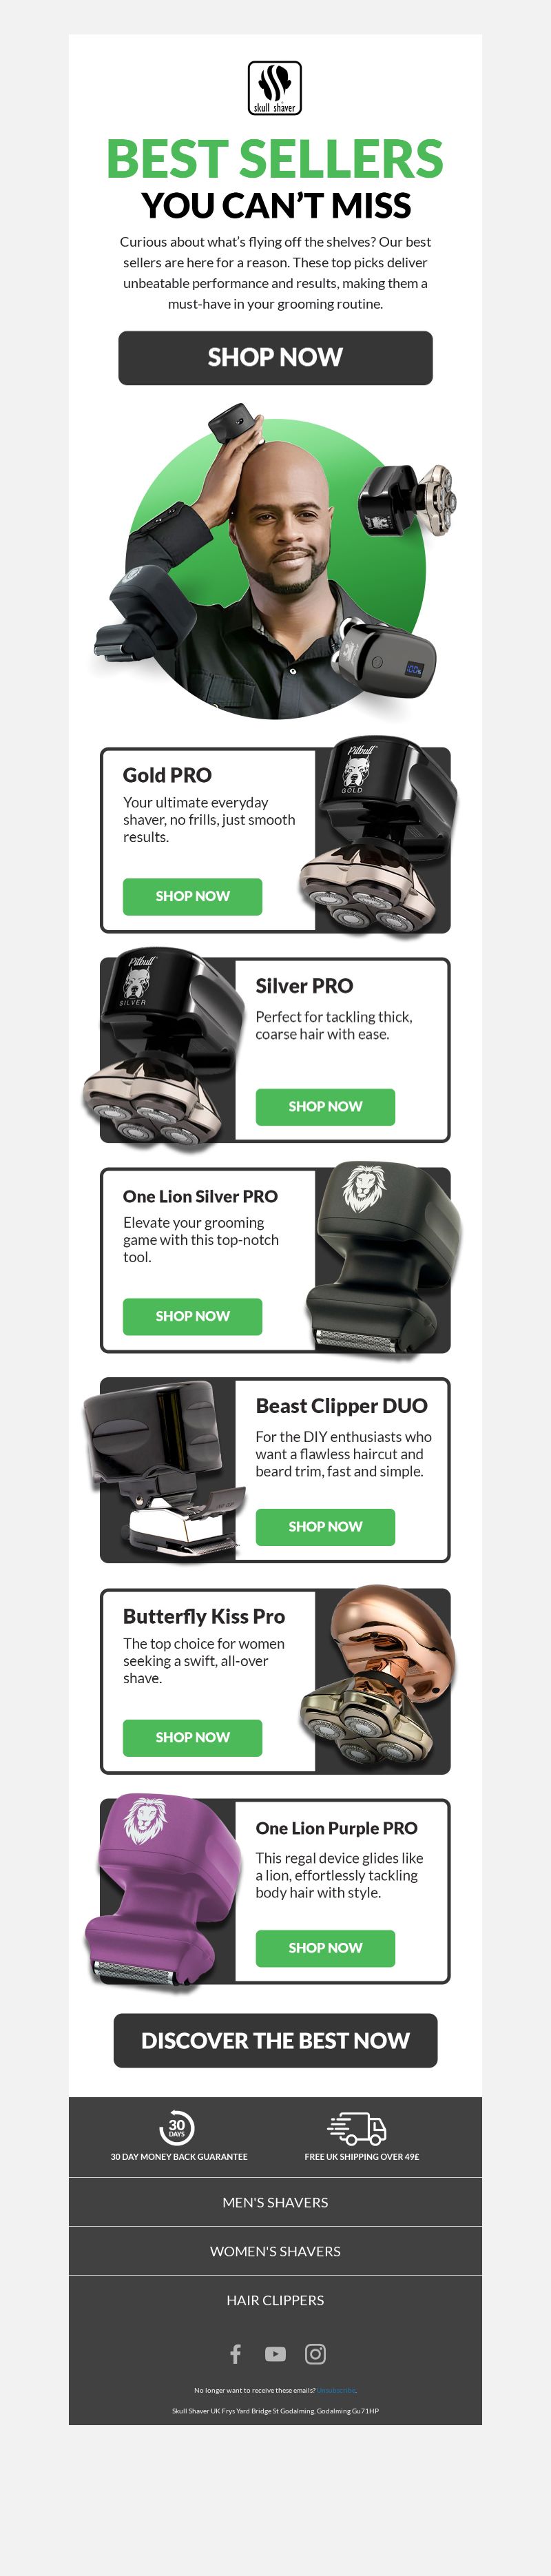This screenshot has height=2576, width=551.
Task: Click the 30 days guarantee icon
Action: 177,2127
